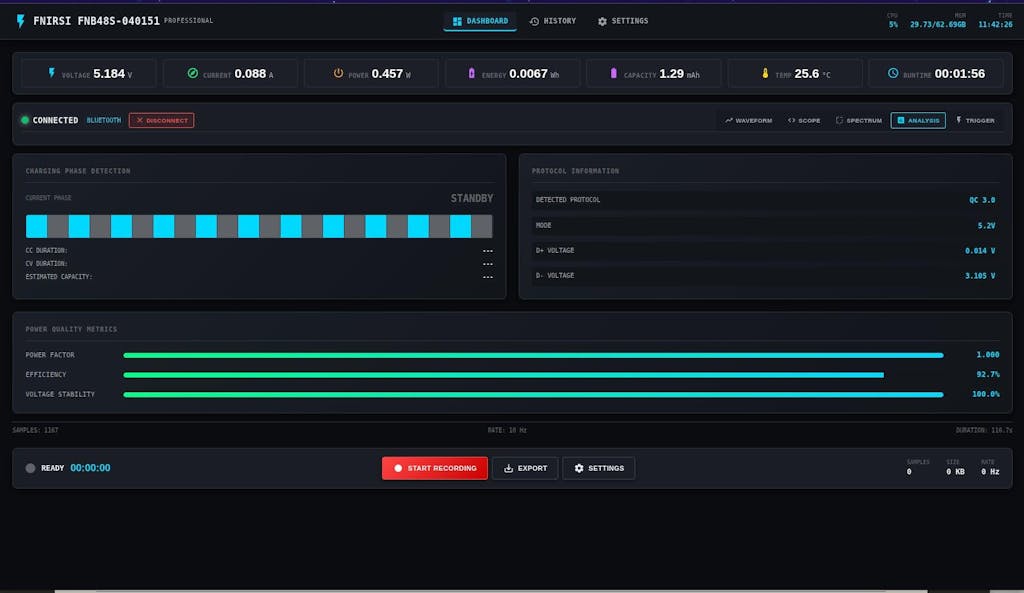Click the Export button
This screenshot has height=593, width=1024.
525,468
